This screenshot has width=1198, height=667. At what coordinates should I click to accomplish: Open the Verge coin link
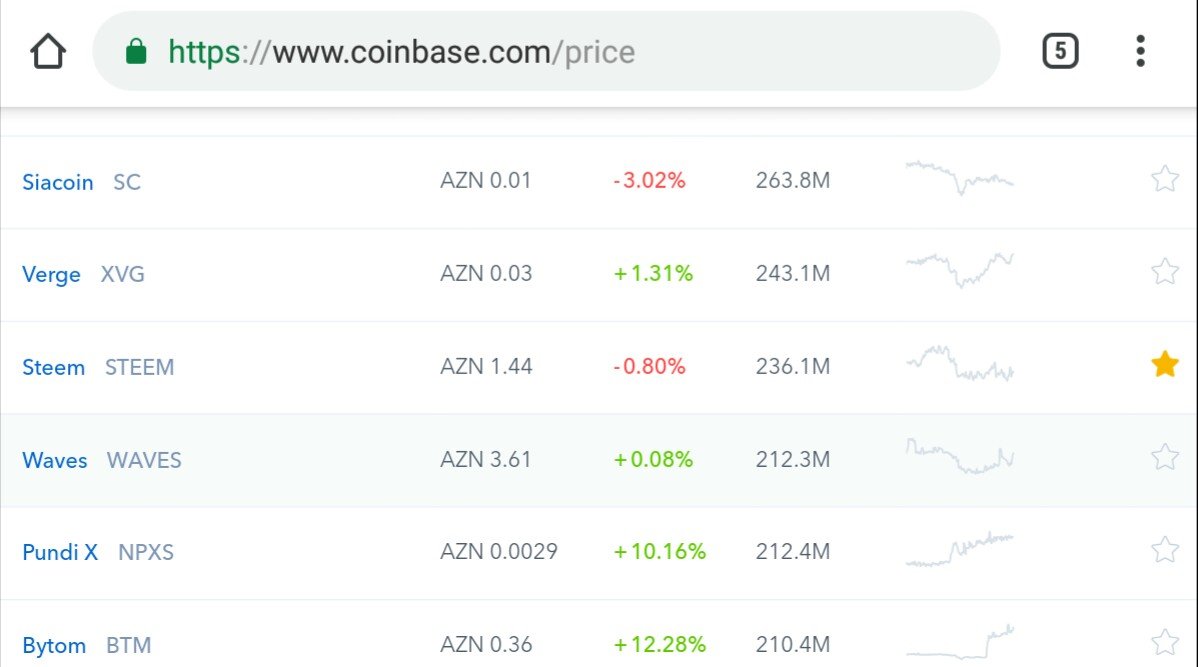point(51,275)
